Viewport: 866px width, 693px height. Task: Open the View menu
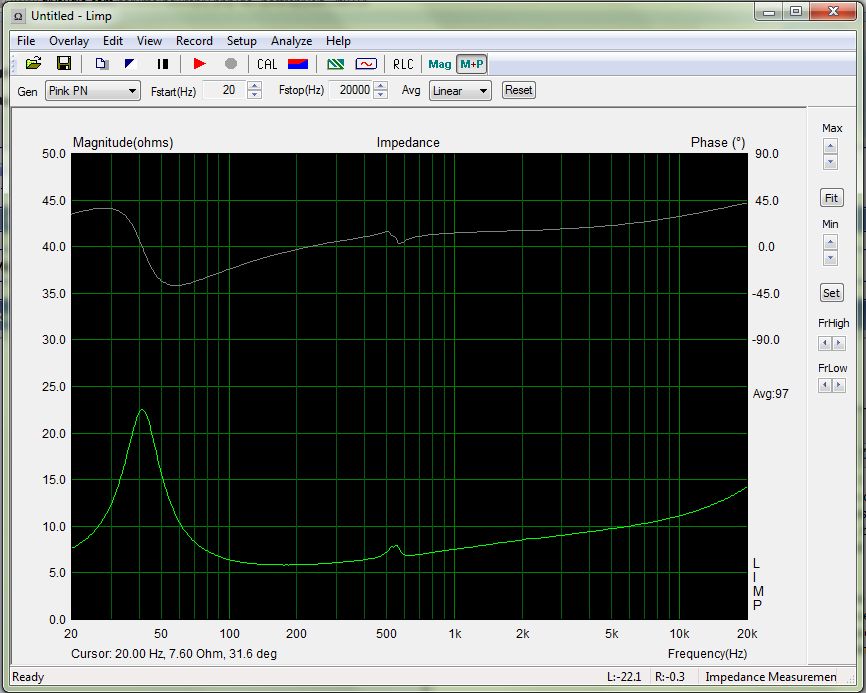coord(149,41)
